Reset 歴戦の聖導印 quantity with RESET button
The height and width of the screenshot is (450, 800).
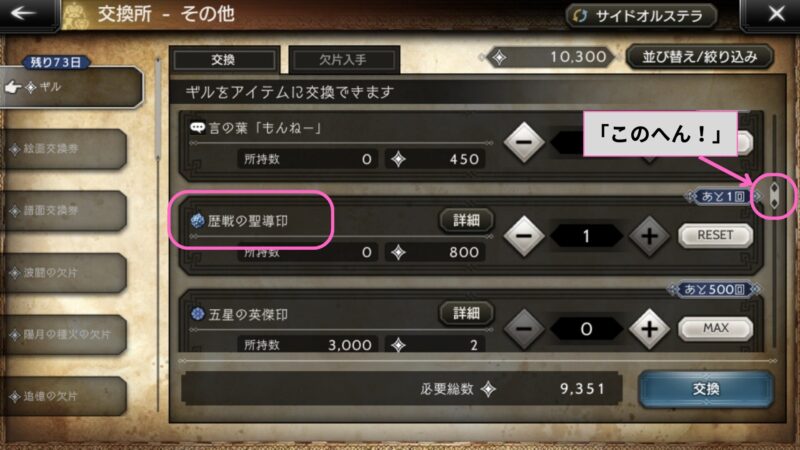click(715, 235)
